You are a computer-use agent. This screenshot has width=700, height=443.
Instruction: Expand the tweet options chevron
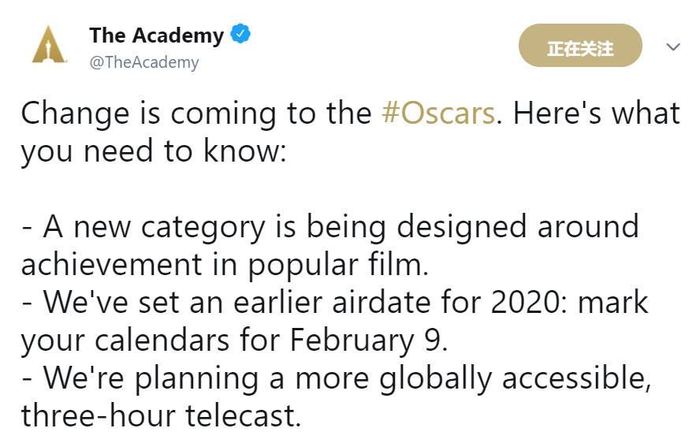[673, 46]
